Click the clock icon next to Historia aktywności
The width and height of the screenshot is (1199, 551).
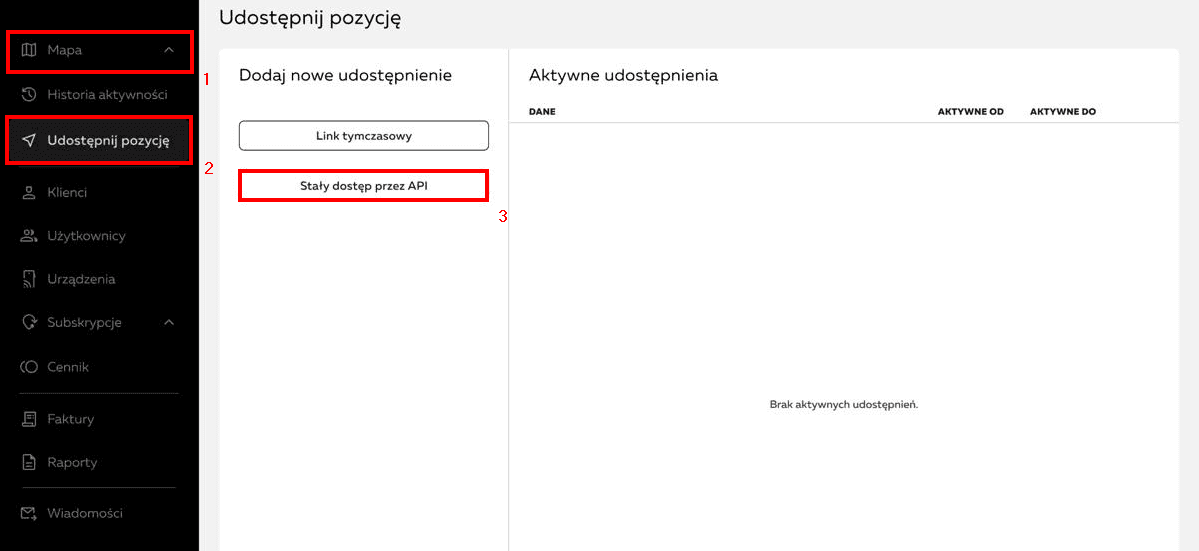click(x=29, y=95)
